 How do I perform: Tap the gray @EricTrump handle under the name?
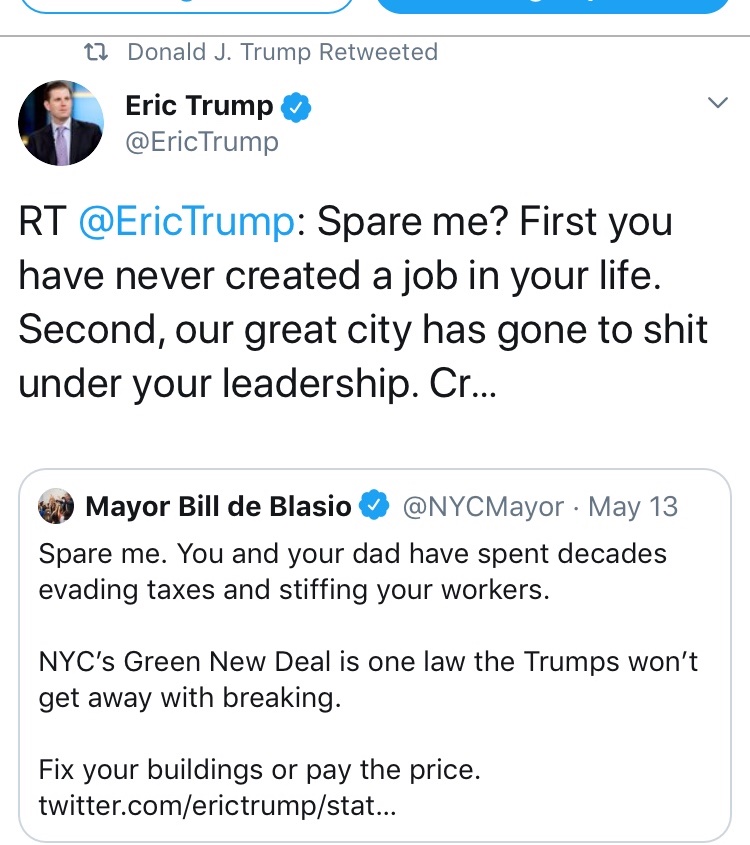pos(201,142)
